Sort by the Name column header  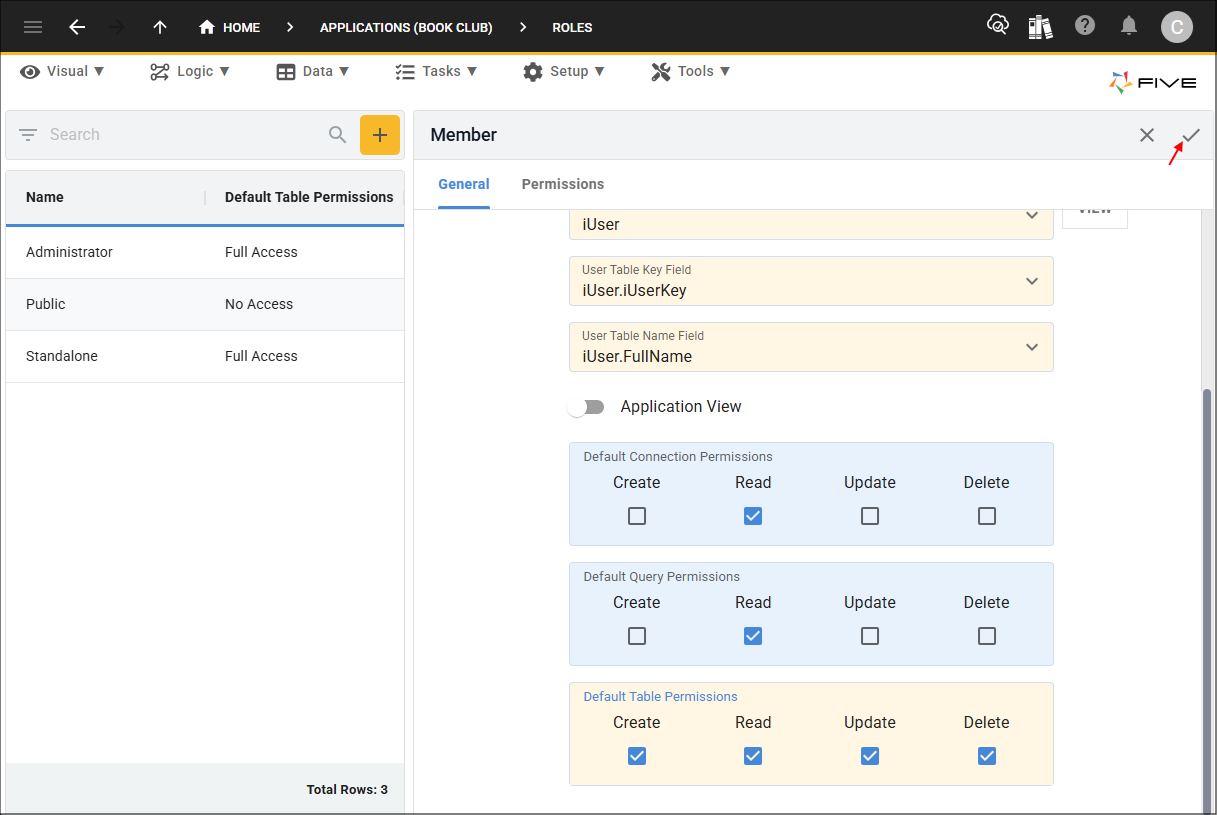tap(45, 197)
